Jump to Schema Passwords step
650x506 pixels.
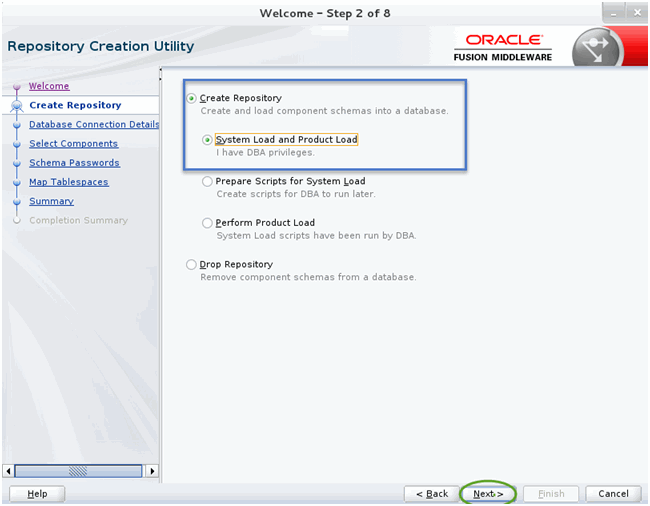point(74,163)
